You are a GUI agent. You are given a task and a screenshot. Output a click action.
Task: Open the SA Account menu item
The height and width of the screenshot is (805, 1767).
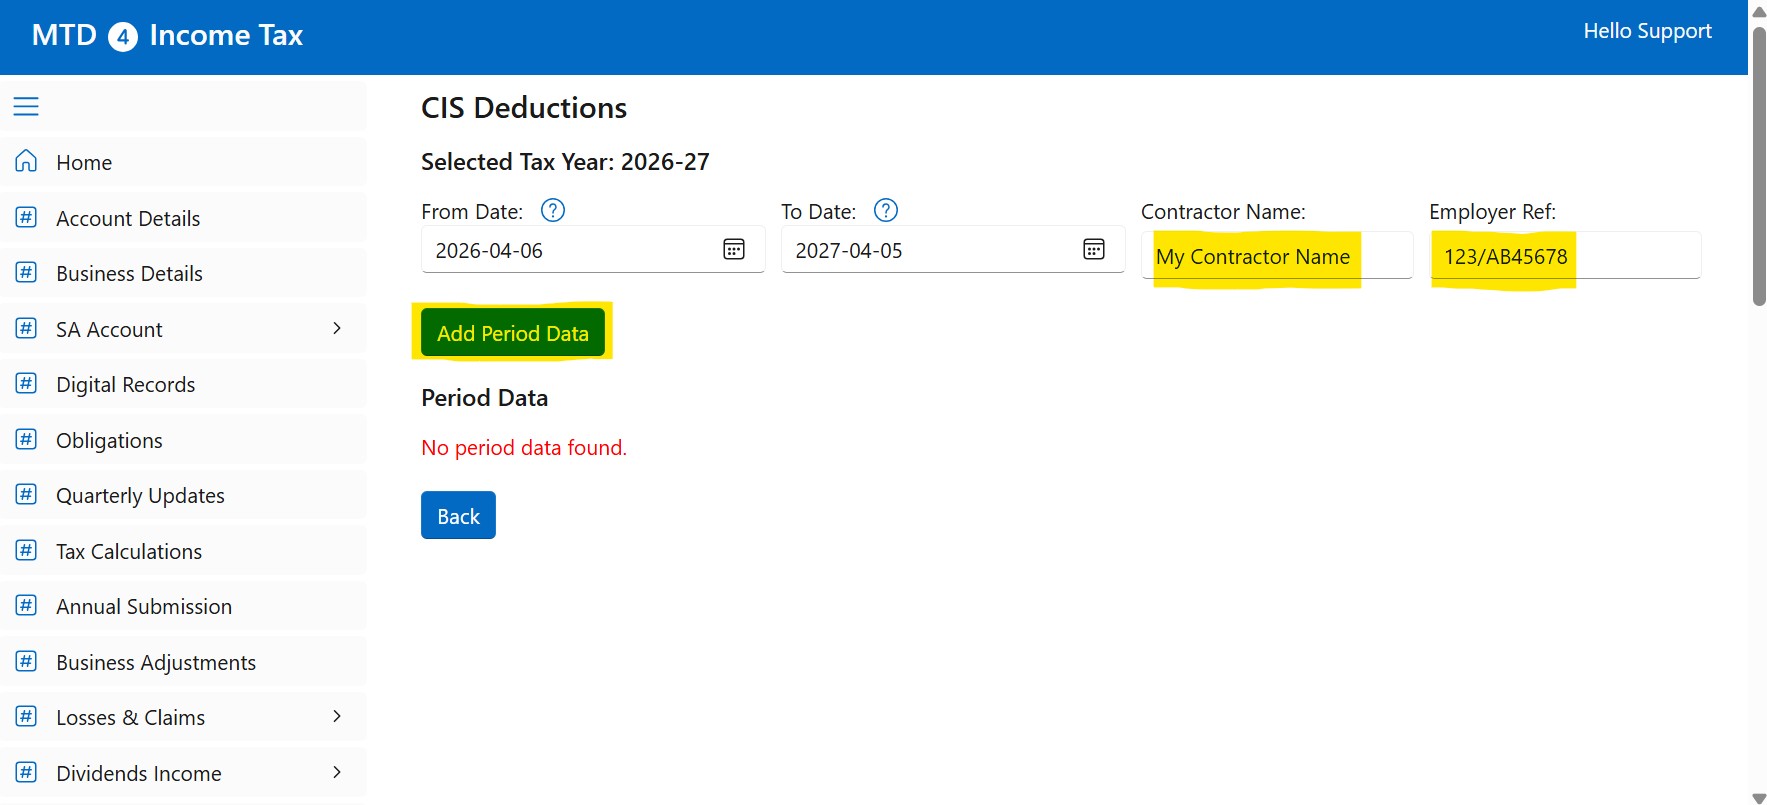183,329
